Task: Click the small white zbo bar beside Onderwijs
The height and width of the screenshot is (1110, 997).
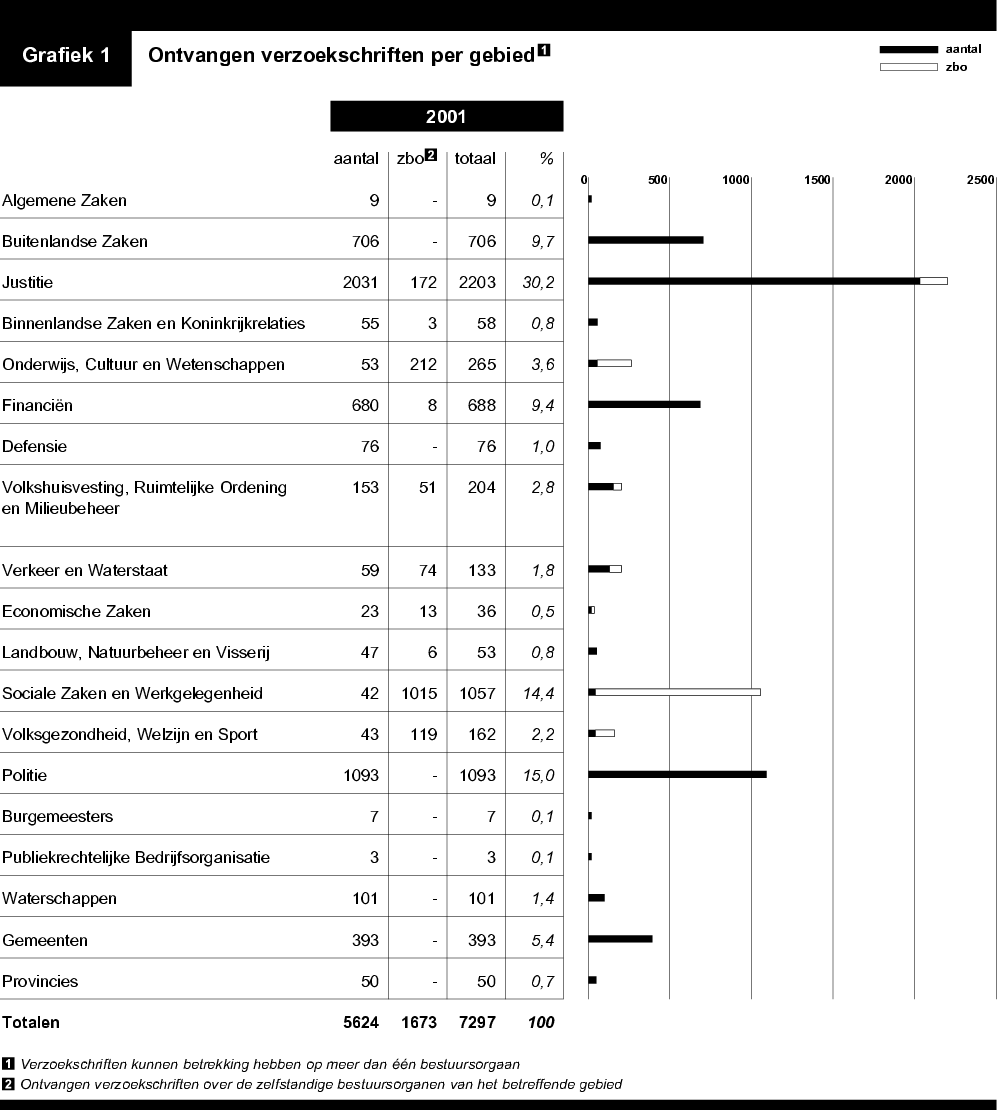Action: click(612, 364)
